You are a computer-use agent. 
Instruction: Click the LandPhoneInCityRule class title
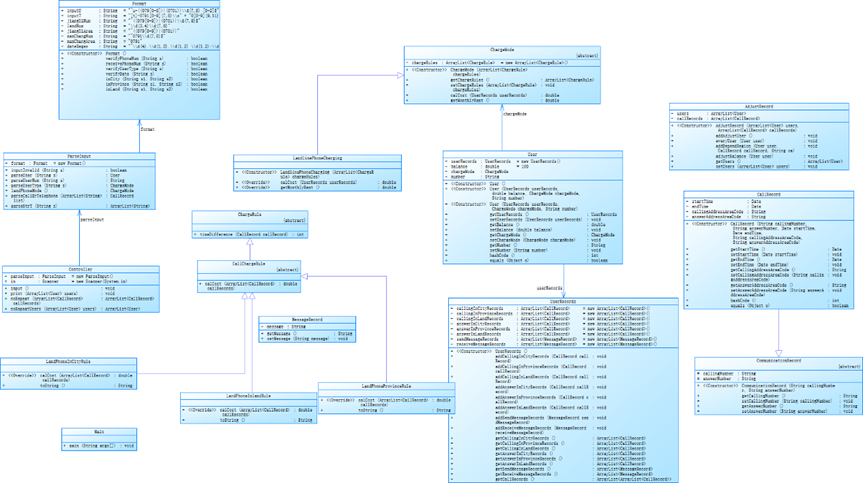pos(68,361)
